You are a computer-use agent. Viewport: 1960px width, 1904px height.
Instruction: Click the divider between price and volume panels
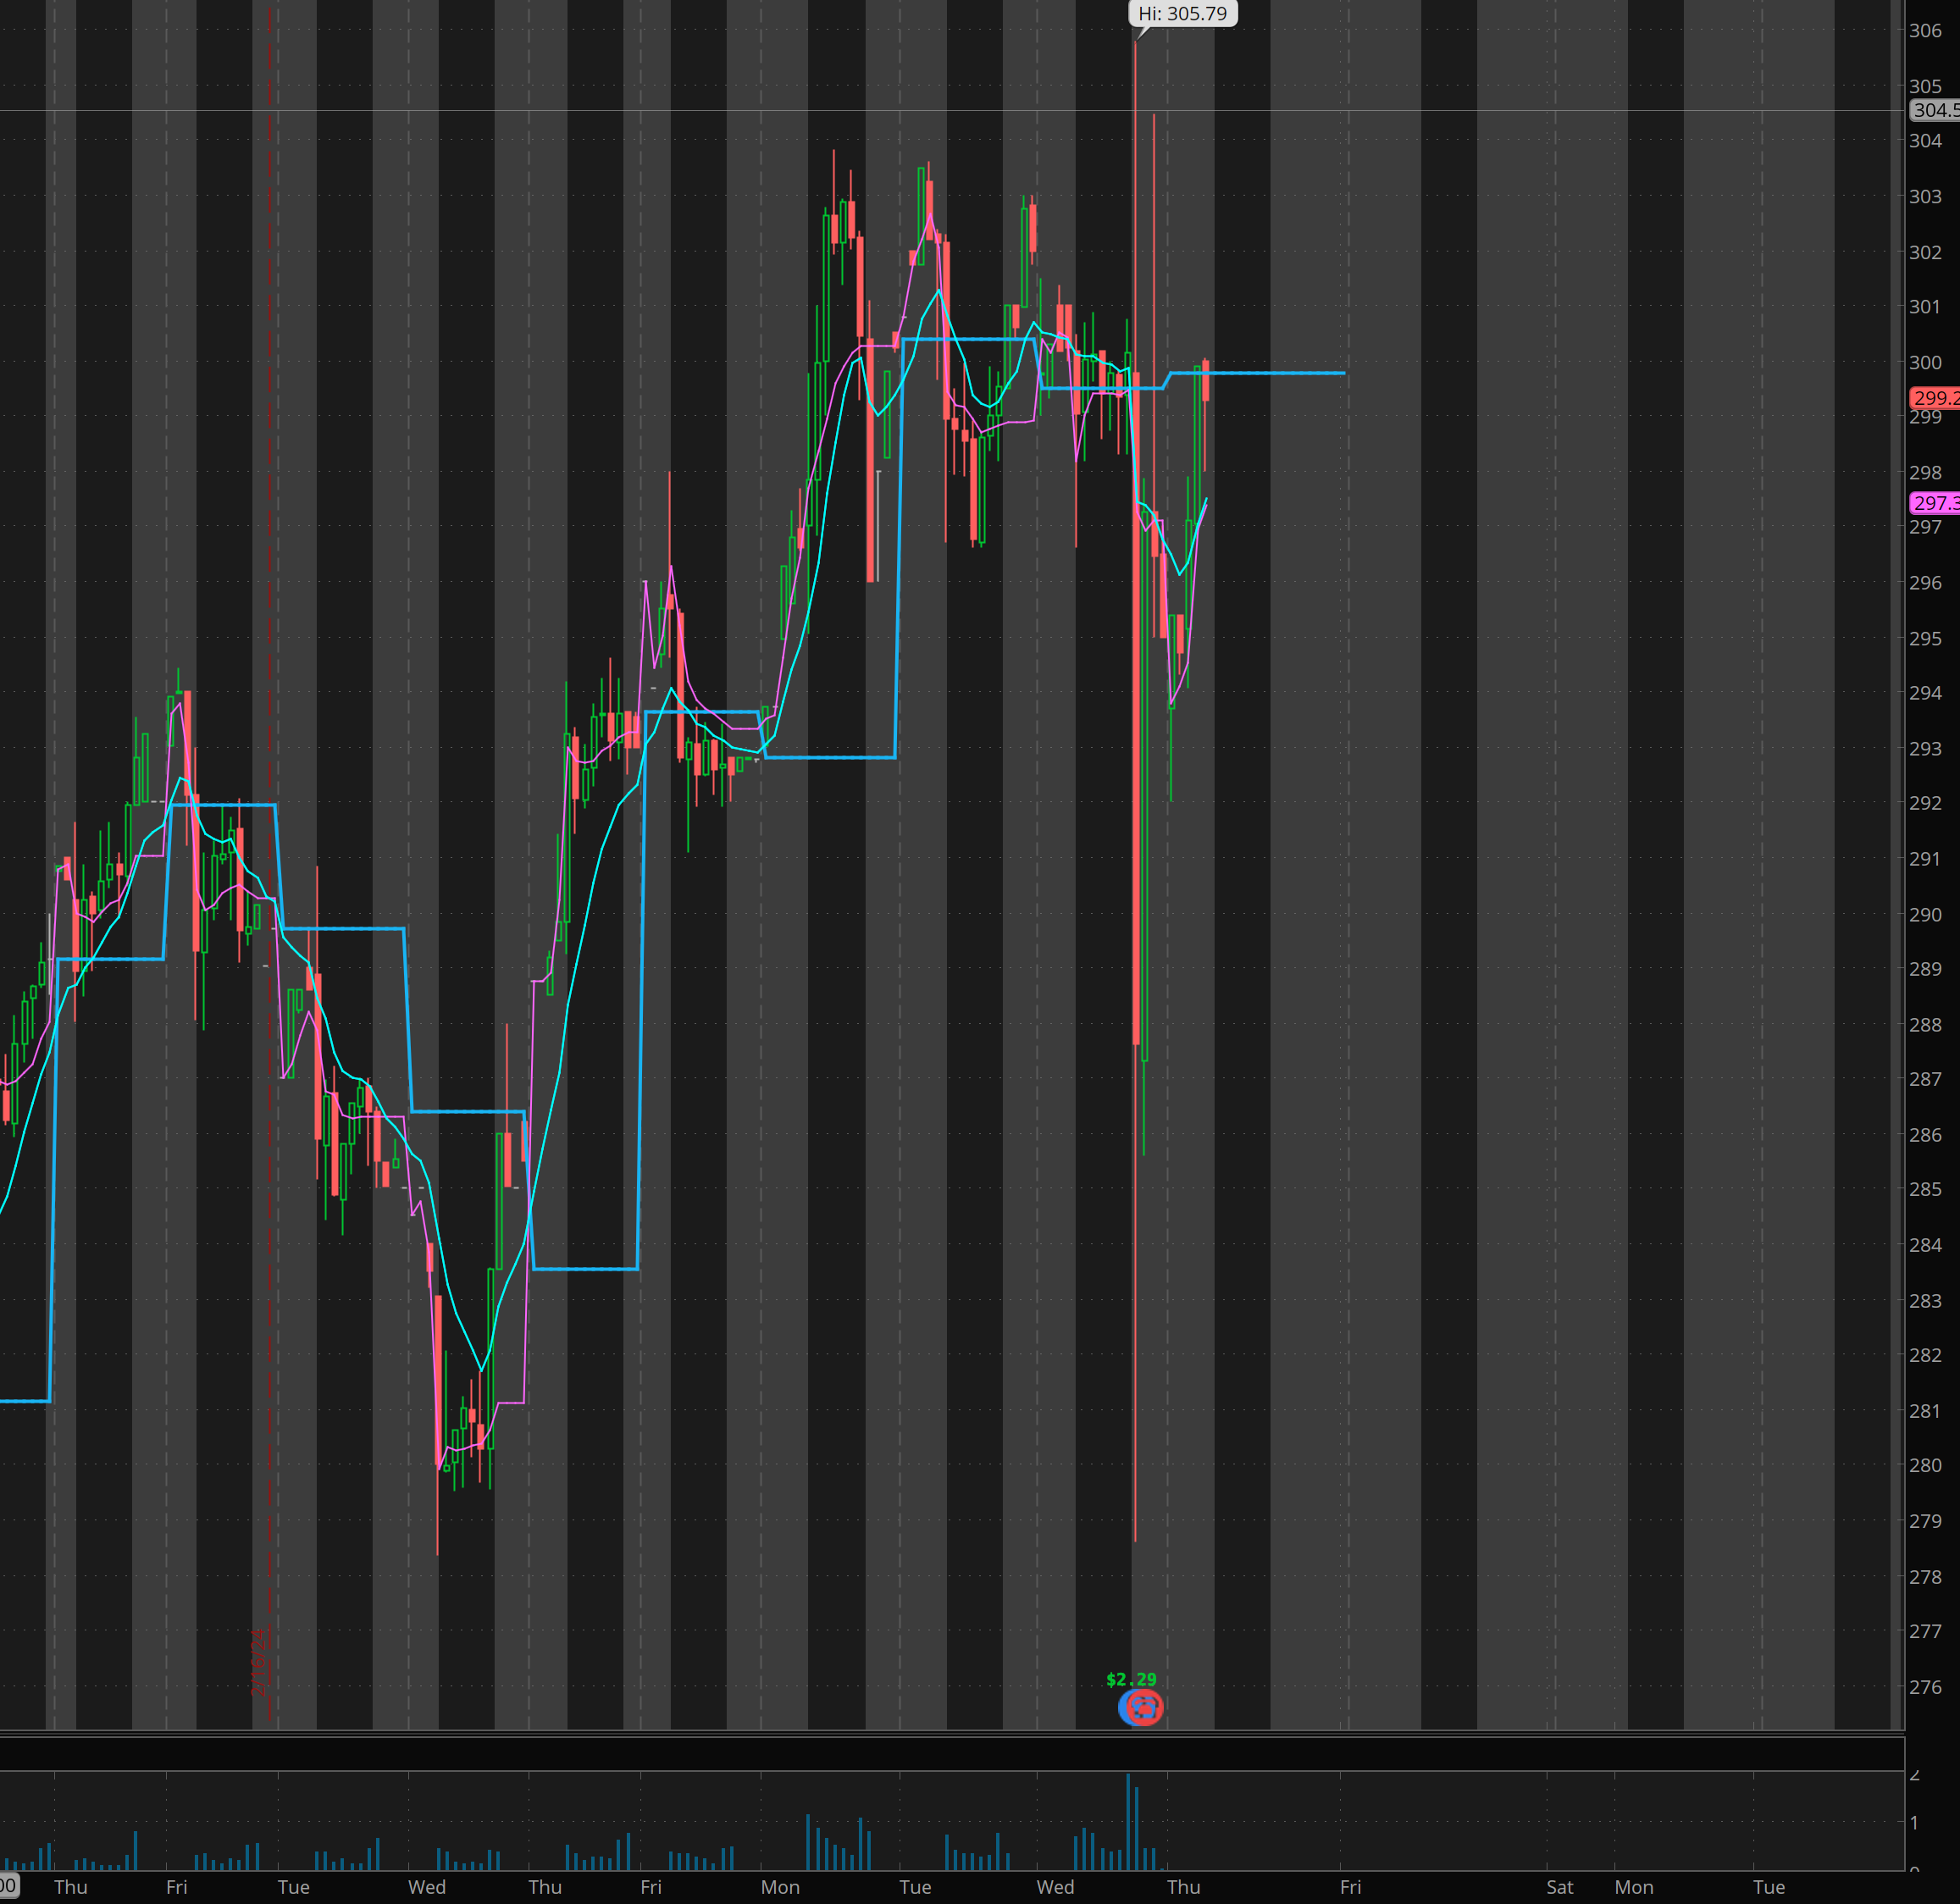pos(950,1737)
